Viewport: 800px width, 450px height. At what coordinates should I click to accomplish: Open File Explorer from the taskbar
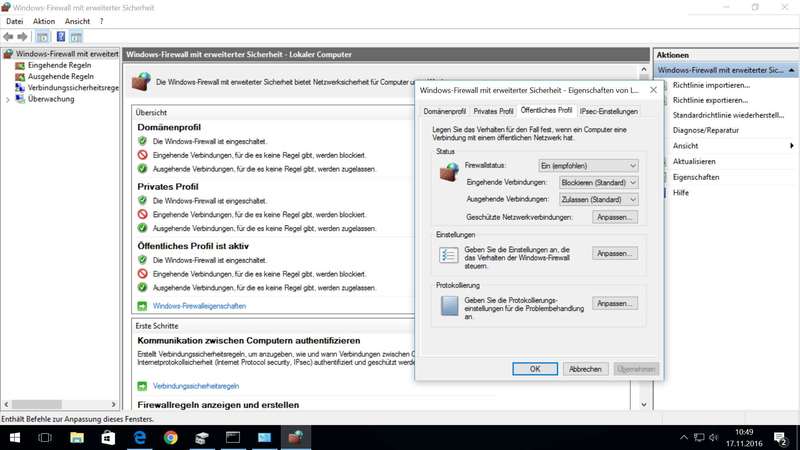77,438
